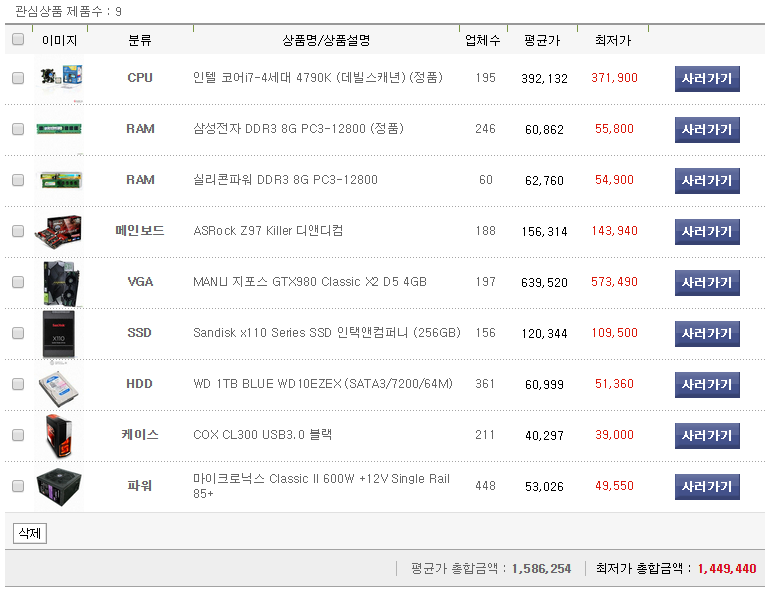This screenshot has height=594, width=774.
Task: Open the Silicon Power DDR3 RAM thumbnail
Action: point(59,181)
